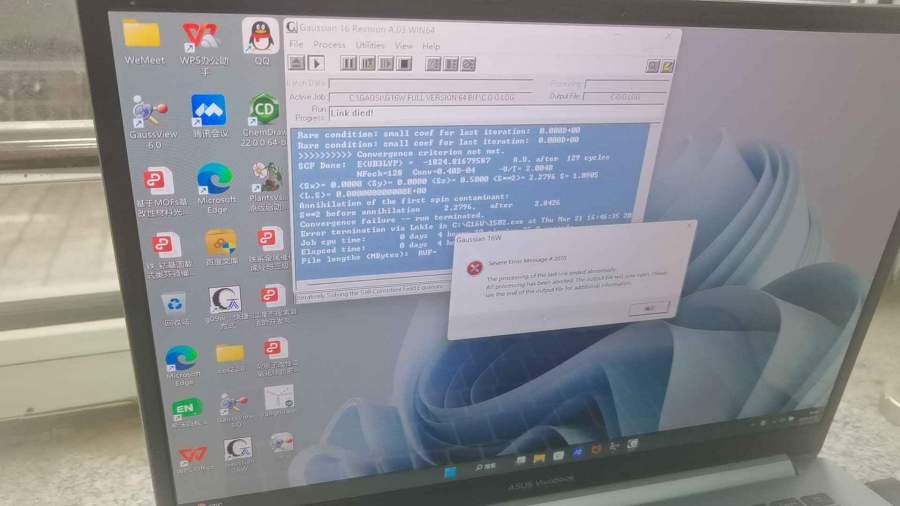Open the MOFs presentation file on desktop
Image resolution: width=900 pixels, height=506 pixels.
pyautogui.click(x=160, y=192)
